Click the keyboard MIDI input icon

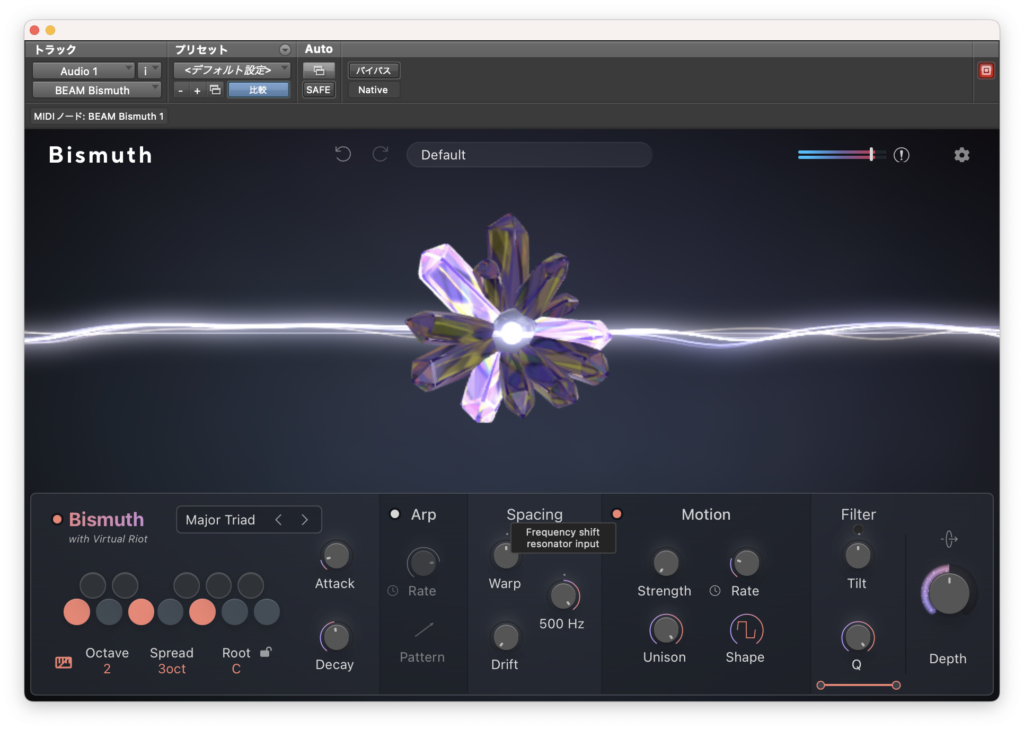(63, 663)
